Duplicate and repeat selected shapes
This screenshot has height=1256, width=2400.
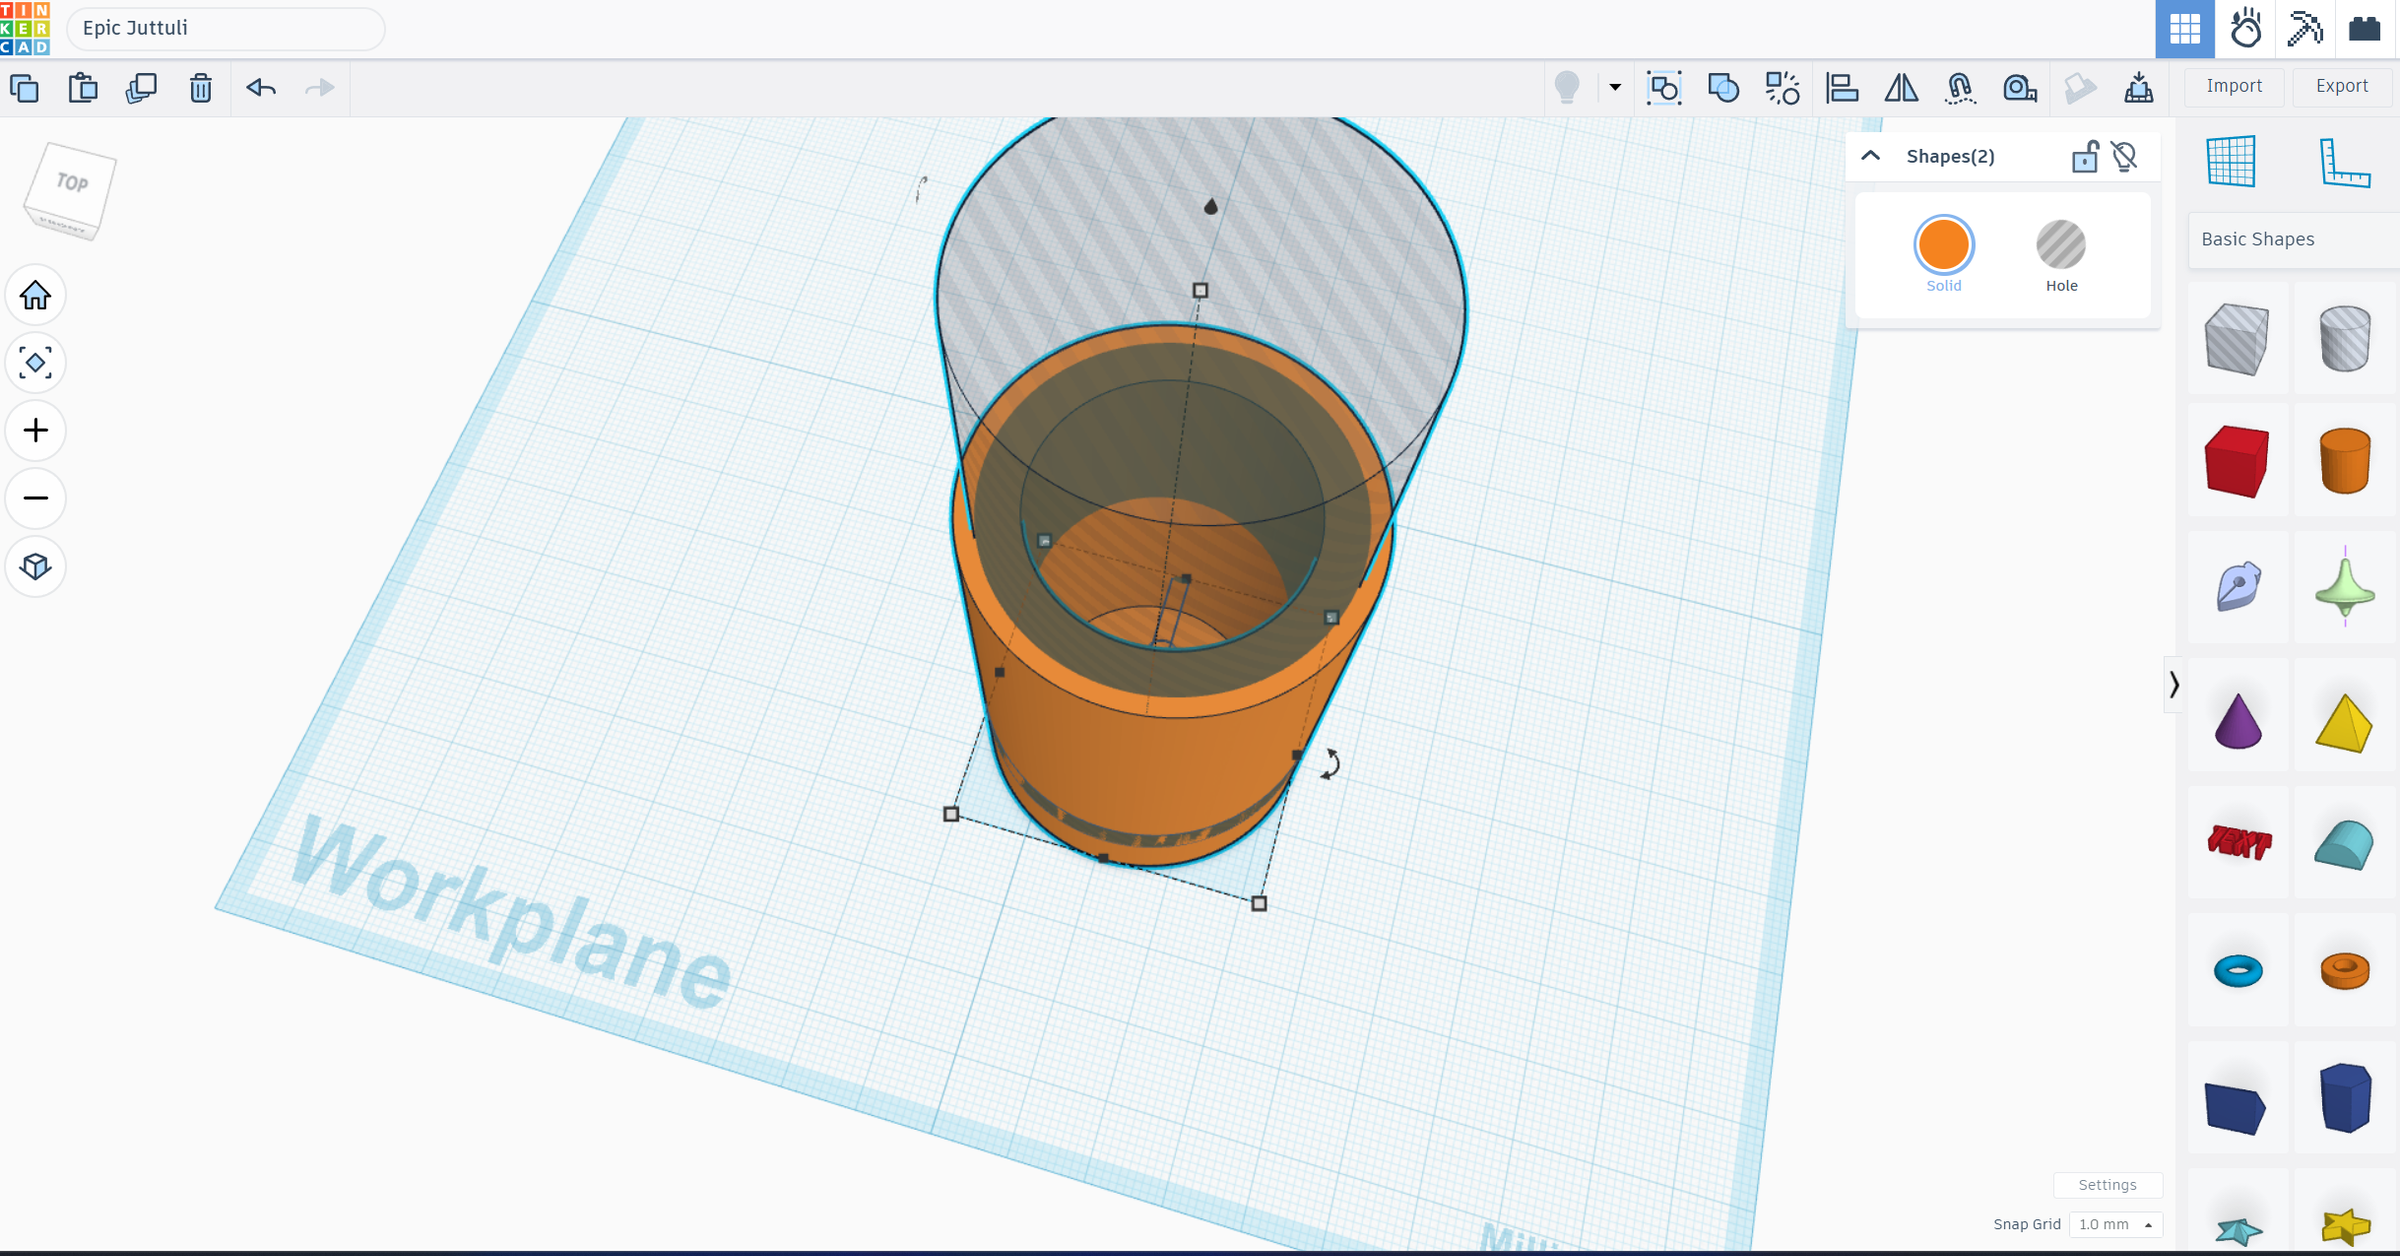[141, 88]
